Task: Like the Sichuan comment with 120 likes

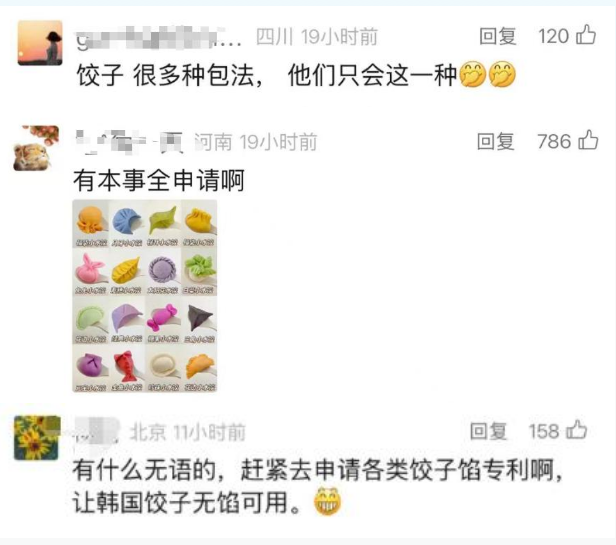Action: click(586, 35)
